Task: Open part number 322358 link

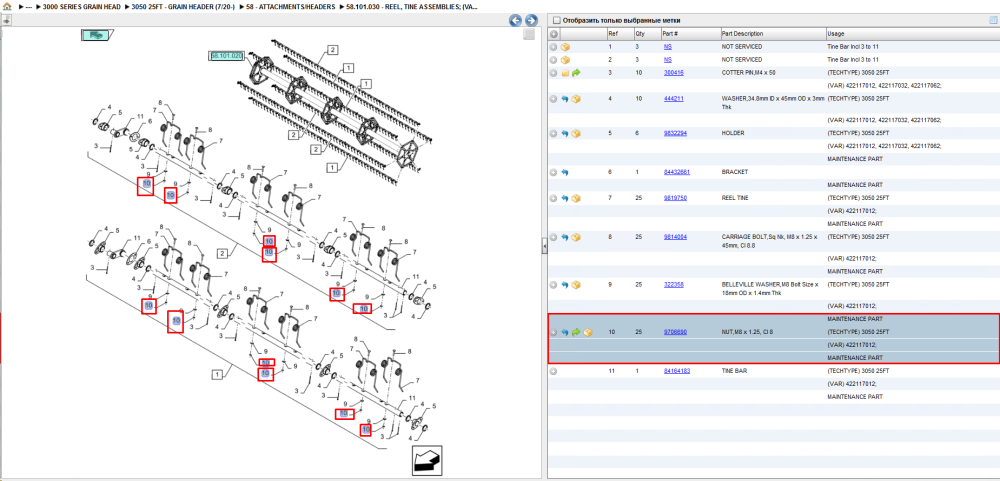Action: [673, 285]
